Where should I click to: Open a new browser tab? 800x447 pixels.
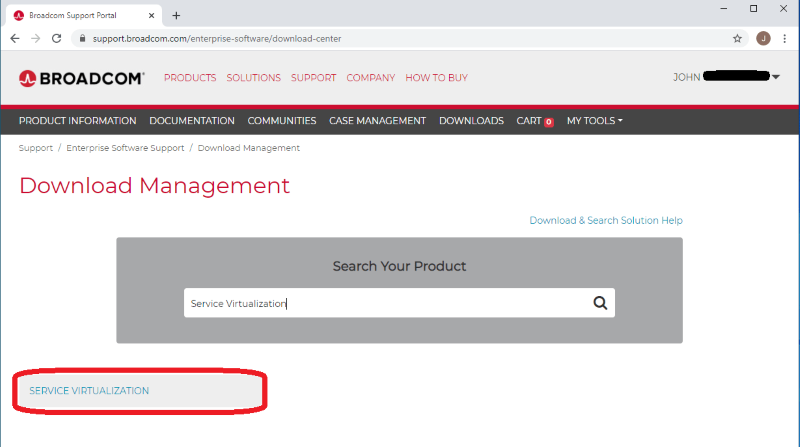(176, 15)
